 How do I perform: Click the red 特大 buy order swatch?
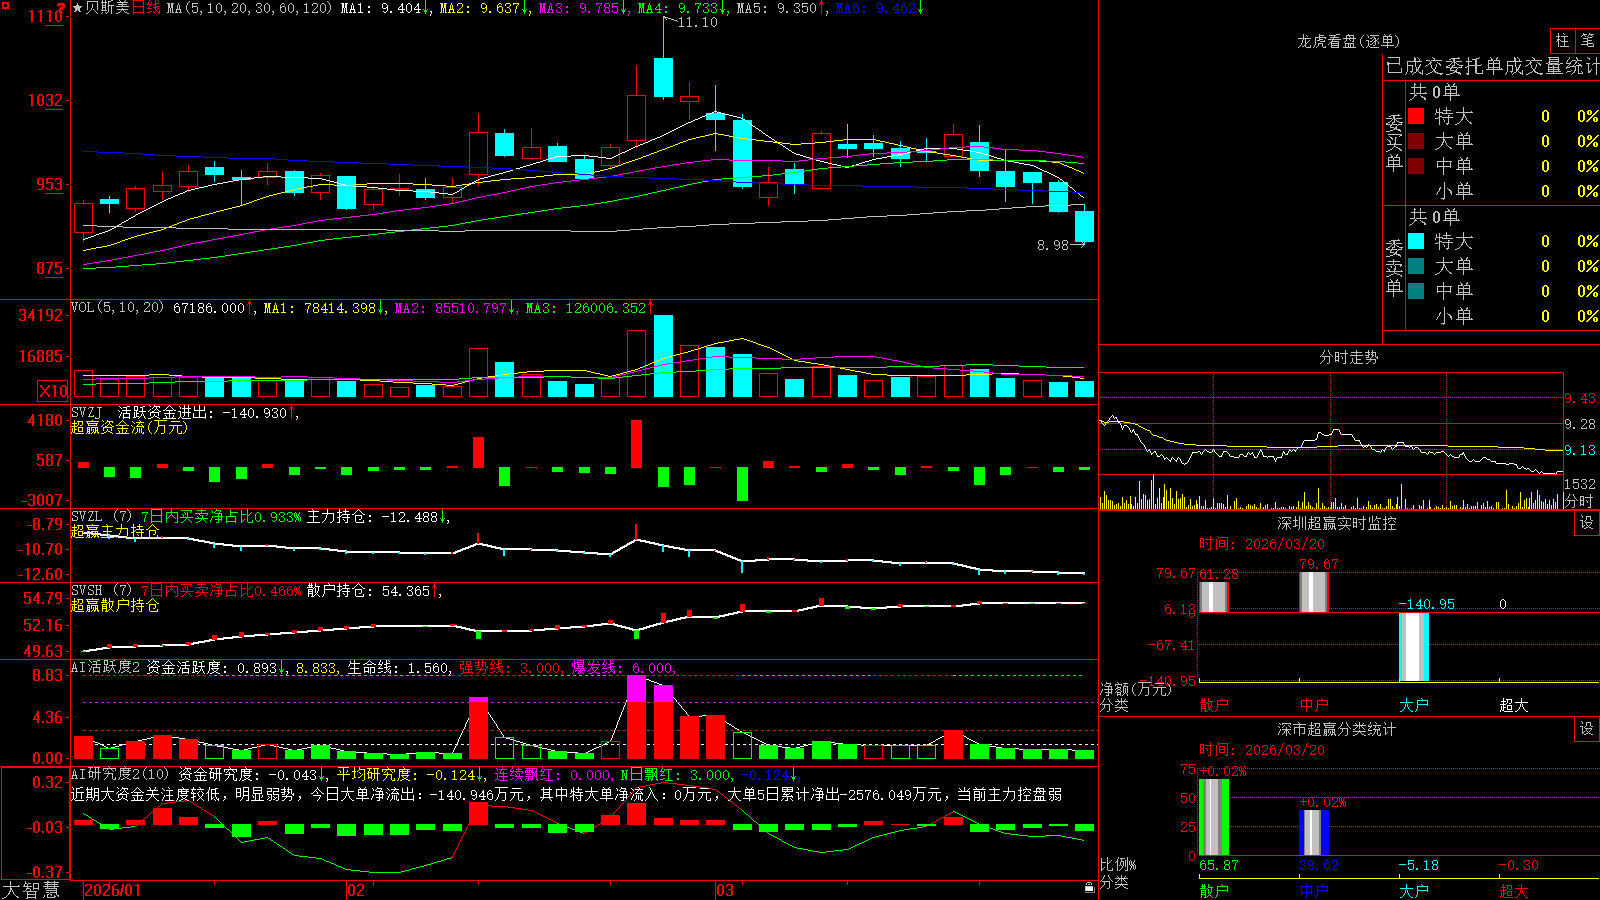(x=1416, y=116)
